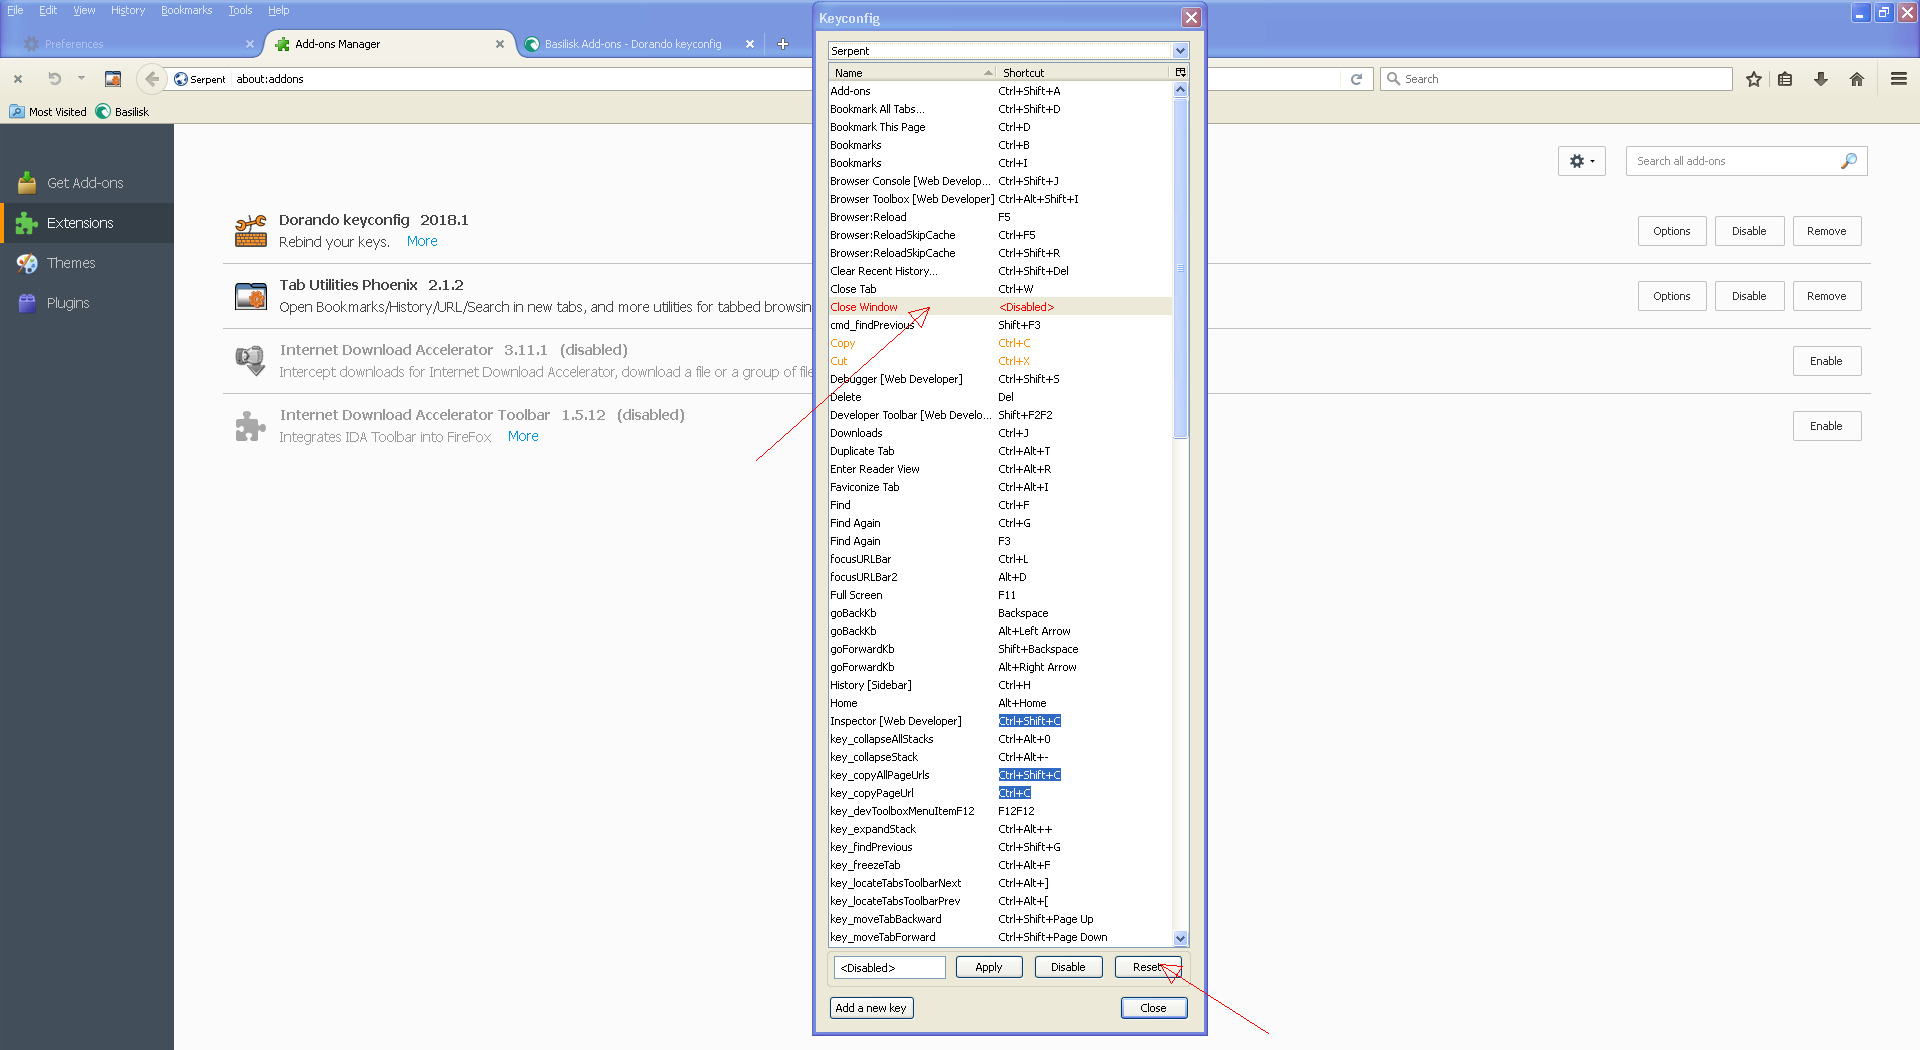This screenshot has width=1920, height=1050.
Task: Disable the Tab Utilities Phoenix extension
Action: click(x=1749, y=296)
